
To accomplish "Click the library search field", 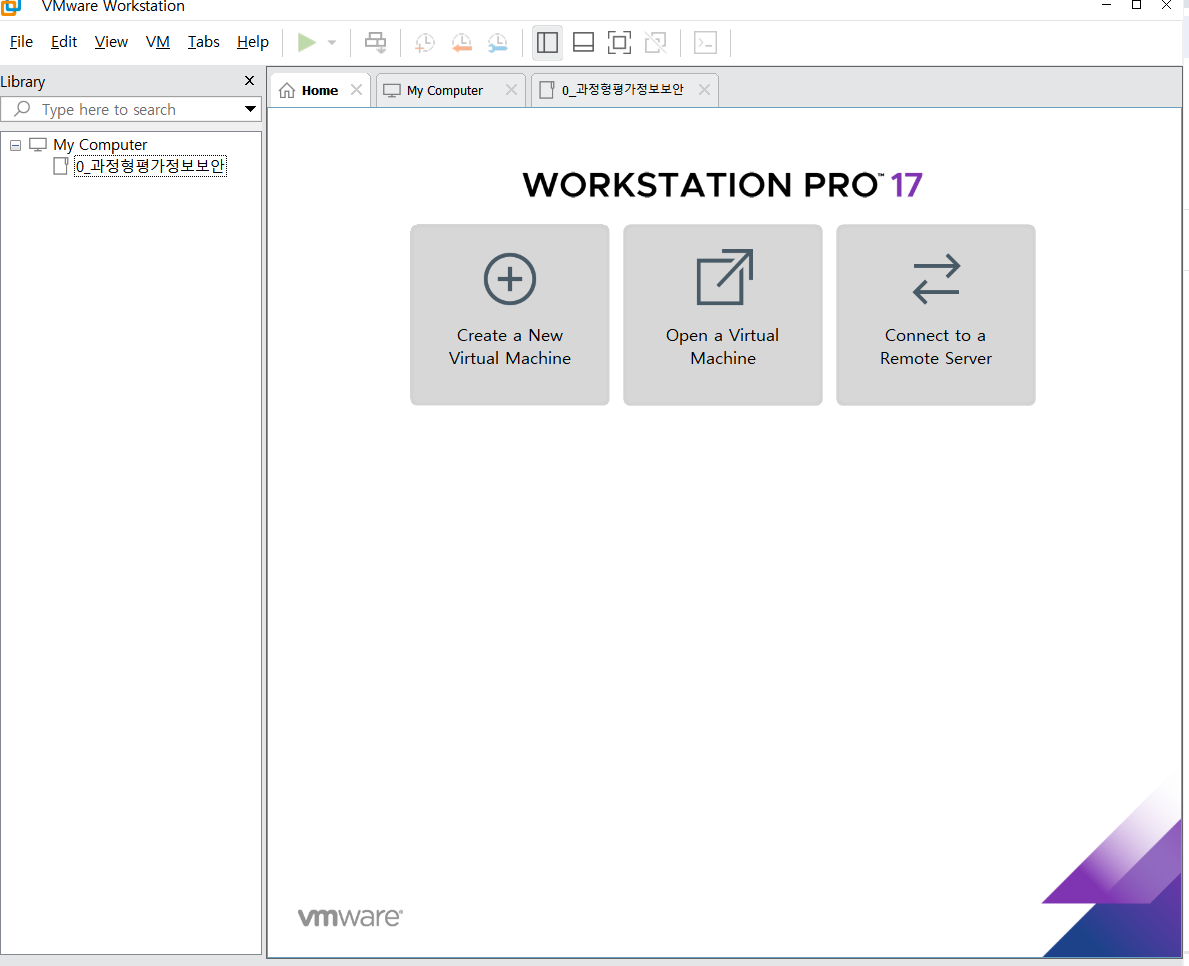I will pyautogui.click(x=131, y=109).
